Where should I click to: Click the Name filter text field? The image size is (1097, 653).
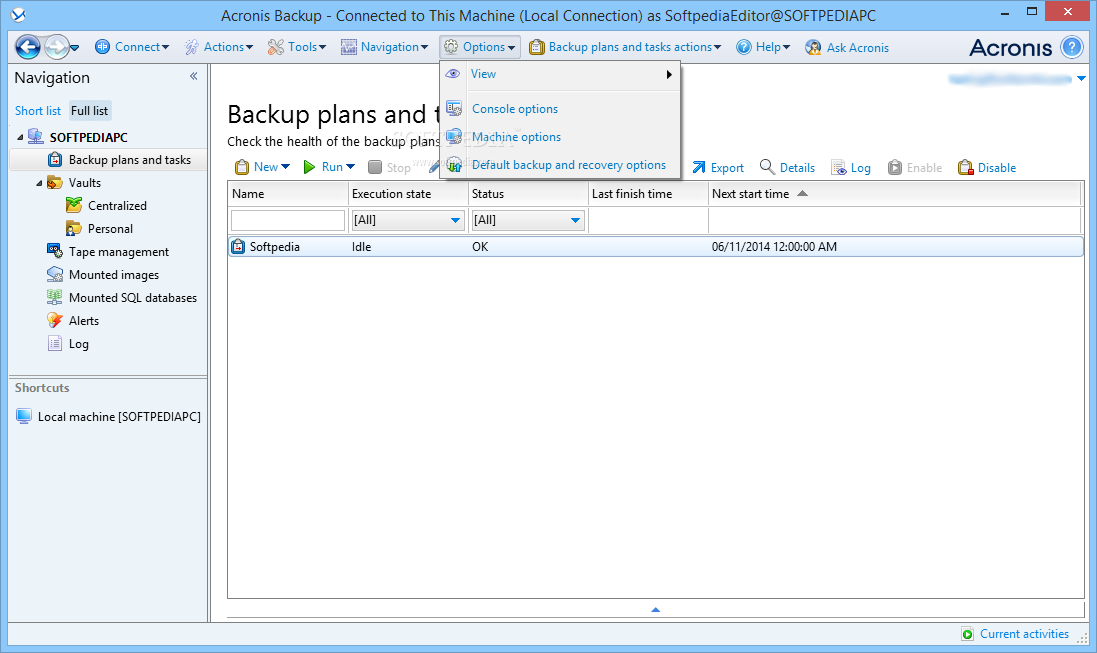(x=288, y=220)
